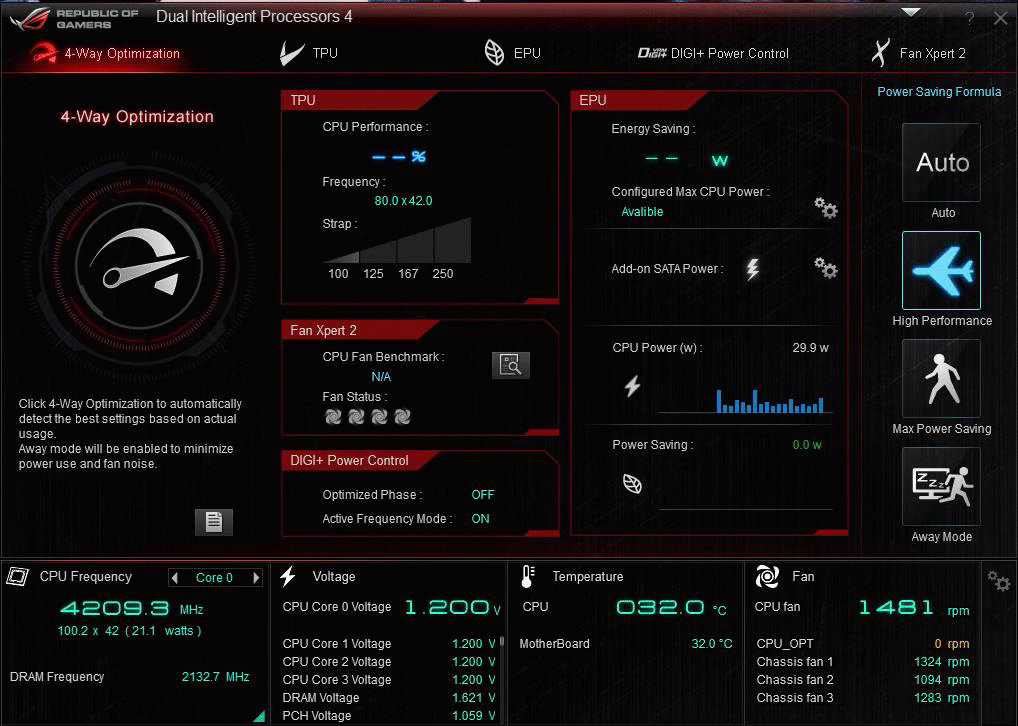
Task: Switch to previous CPU core with left arrow
Action: pyautogui.click(x=174, y=577)
